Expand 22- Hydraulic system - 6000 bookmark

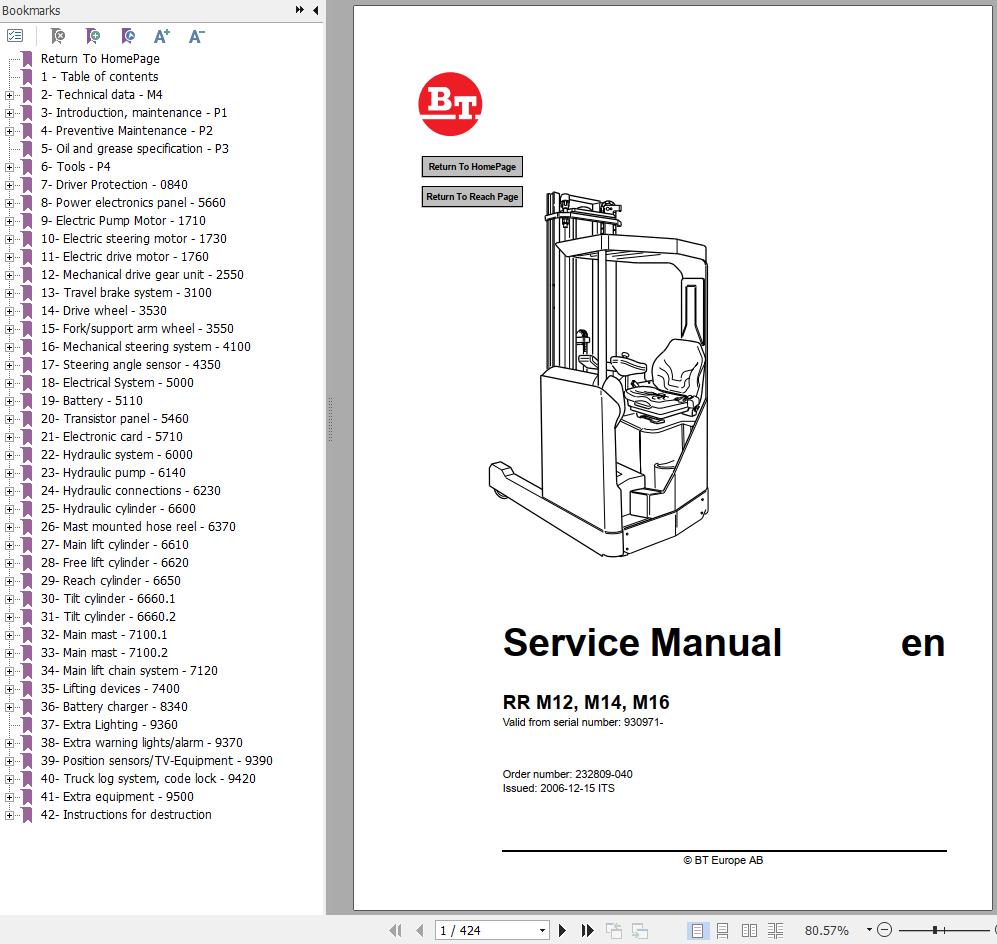9,455
